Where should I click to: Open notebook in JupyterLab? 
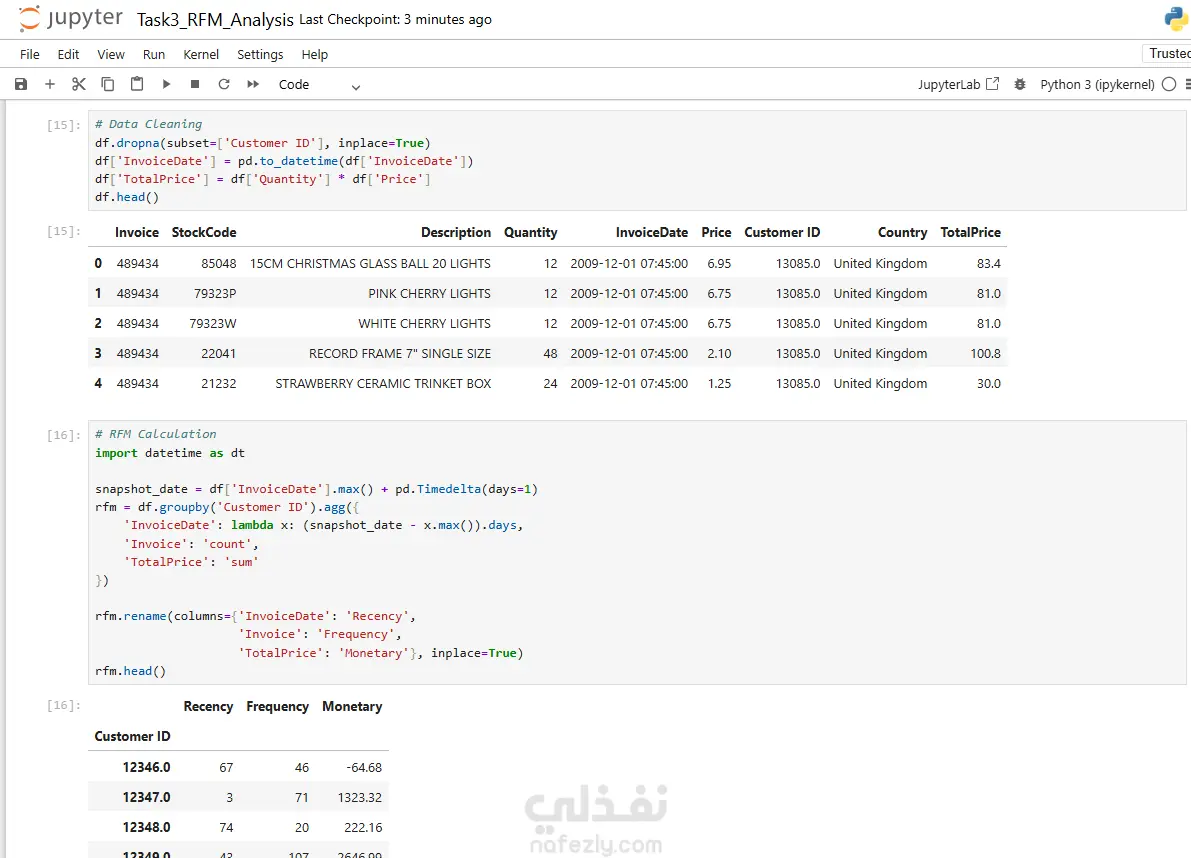point(958,85)
